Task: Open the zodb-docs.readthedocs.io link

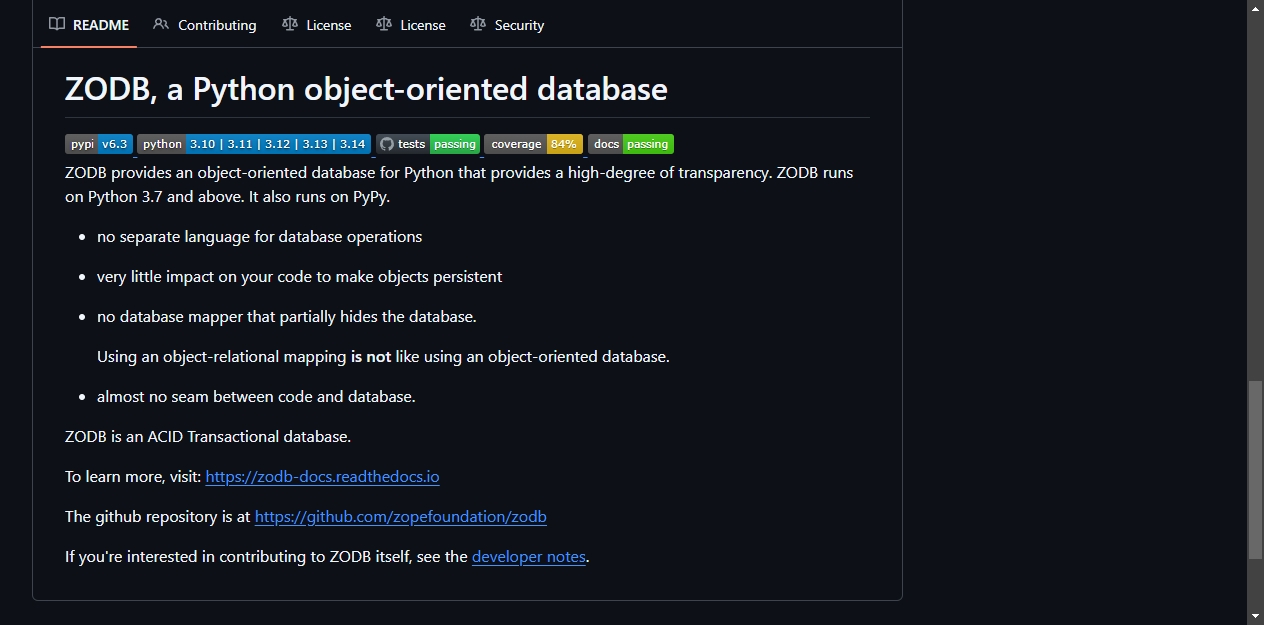Action: [322, 477]
